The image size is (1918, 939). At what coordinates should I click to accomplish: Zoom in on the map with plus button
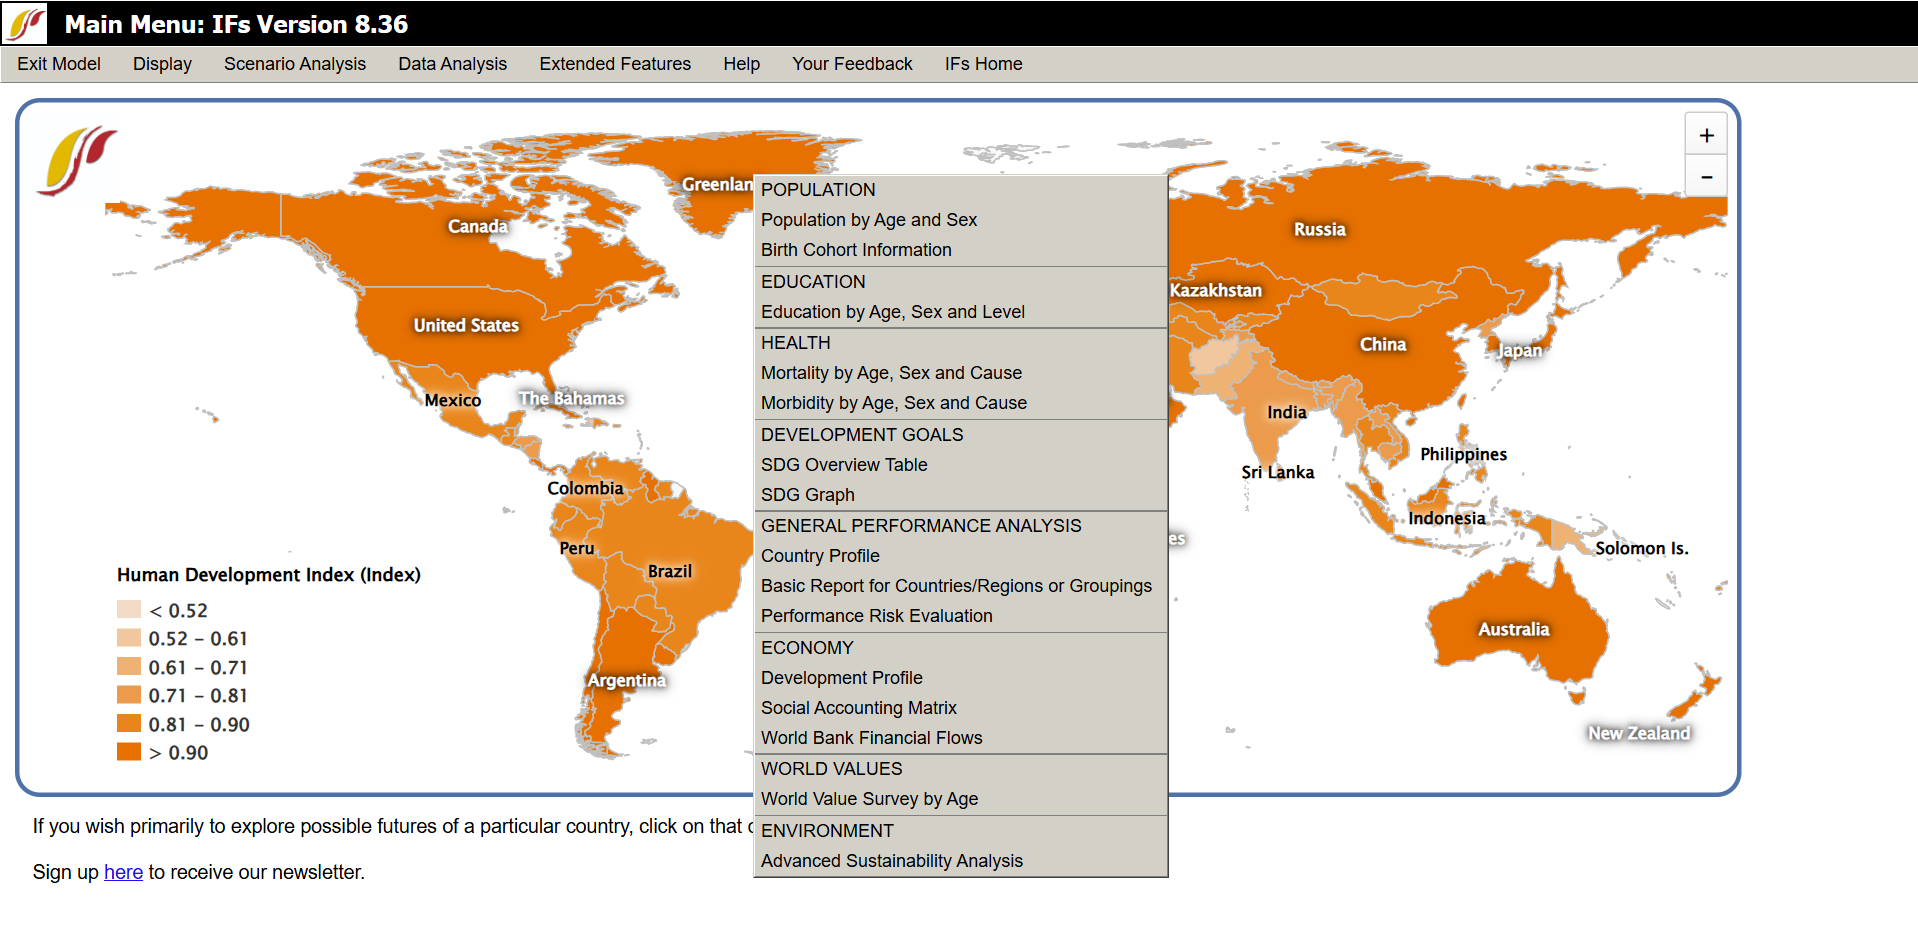click(1706, 136)
